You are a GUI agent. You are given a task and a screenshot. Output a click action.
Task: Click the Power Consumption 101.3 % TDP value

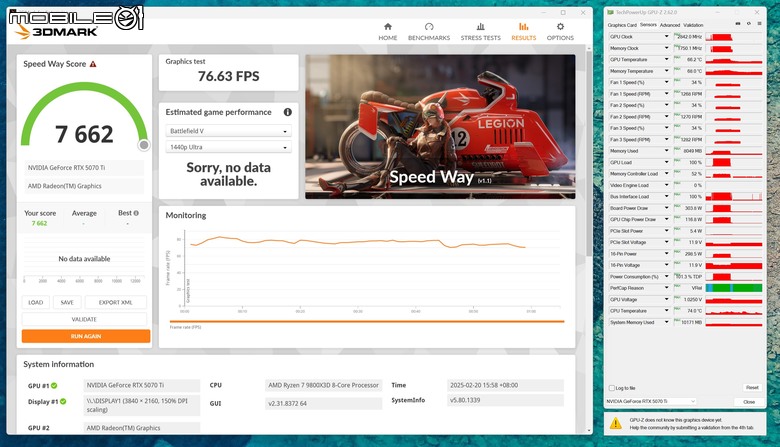(688, 276)
